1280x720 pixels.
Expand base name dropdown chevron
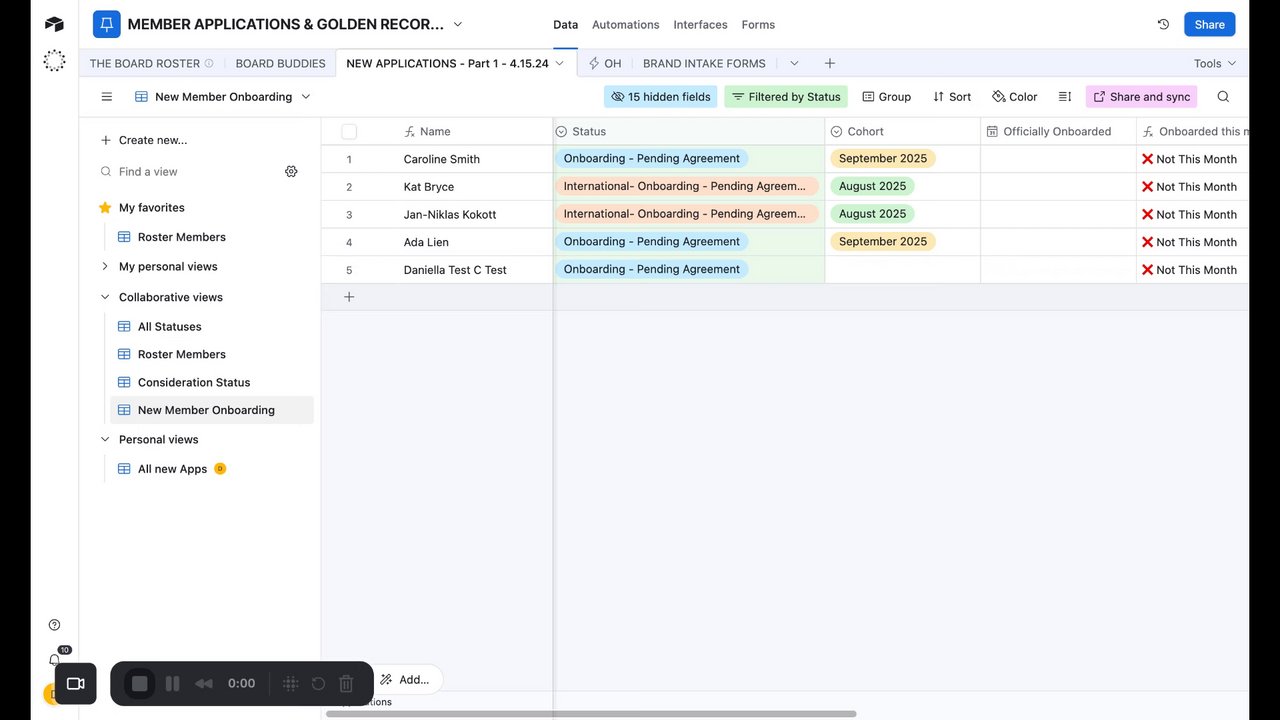click(458, 24)
